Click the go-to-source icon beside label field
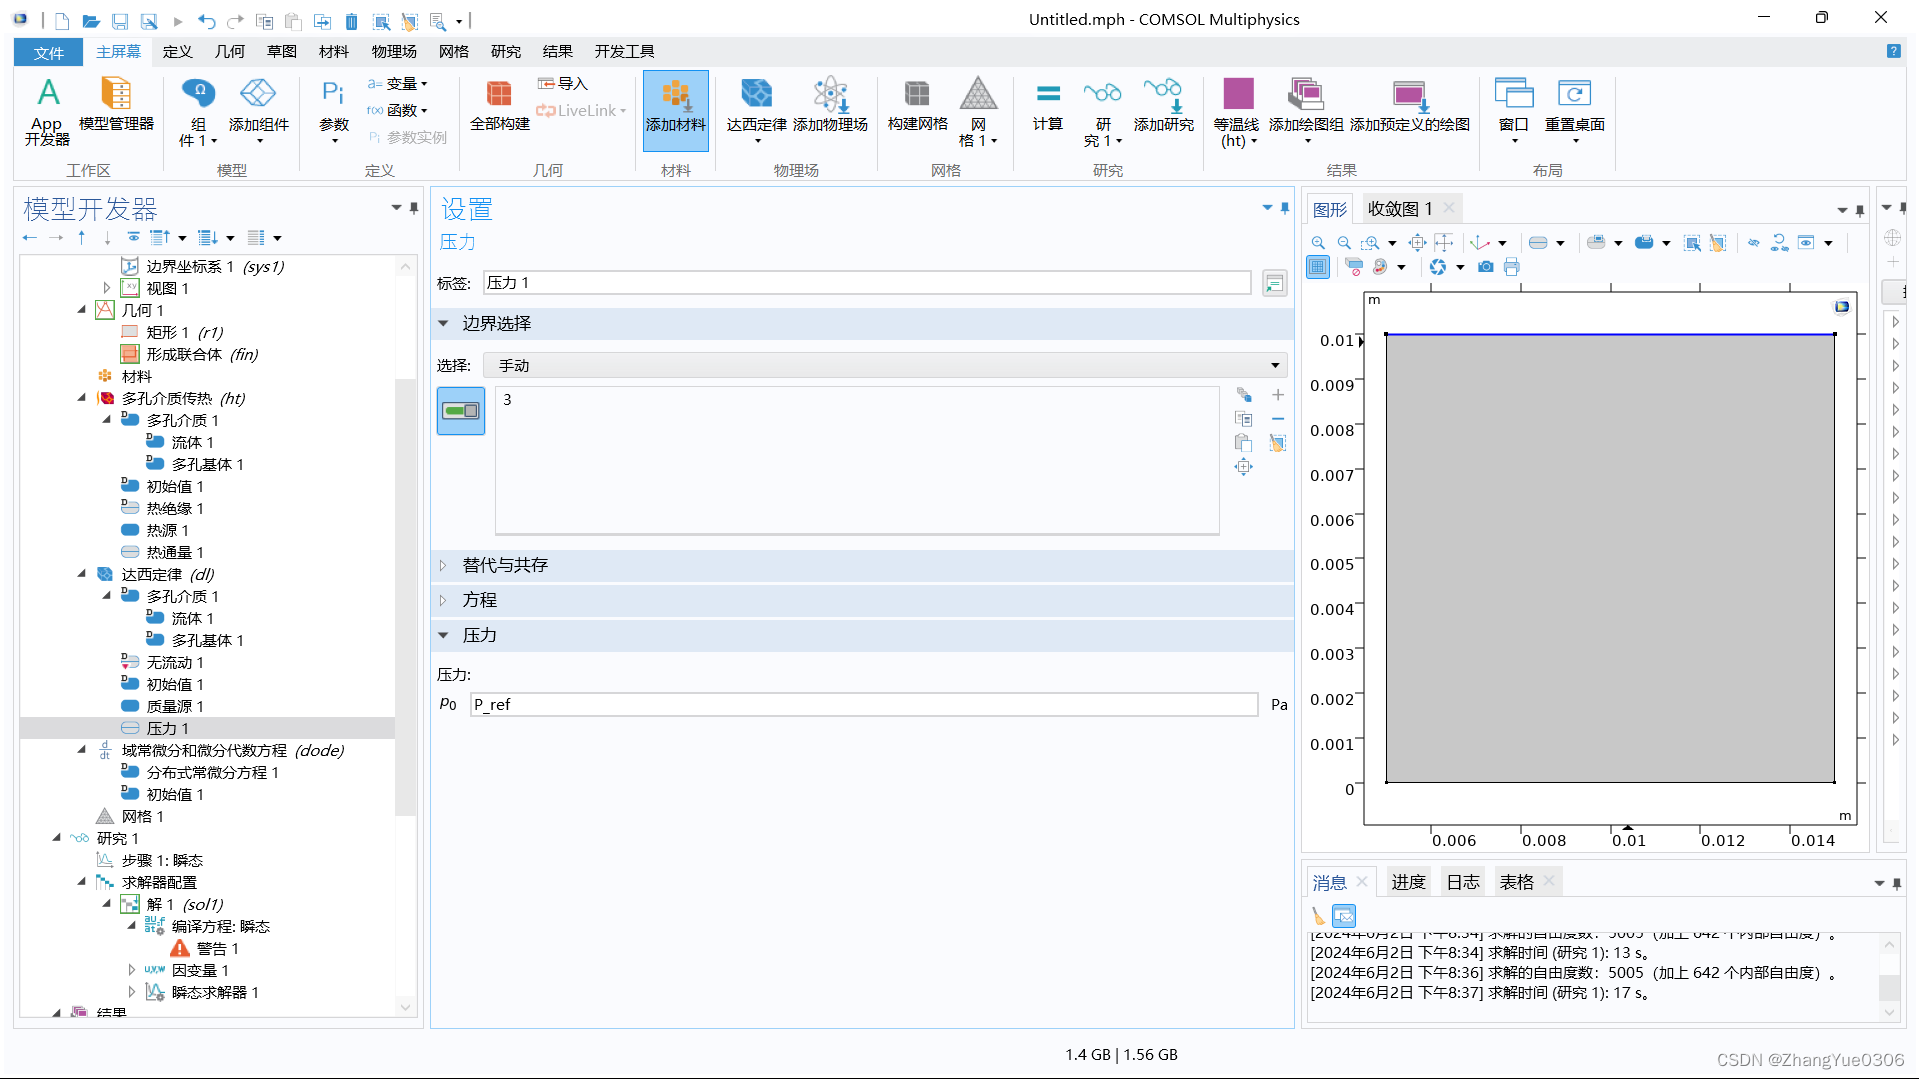 pyautogui.click(x=1274, y=284)
